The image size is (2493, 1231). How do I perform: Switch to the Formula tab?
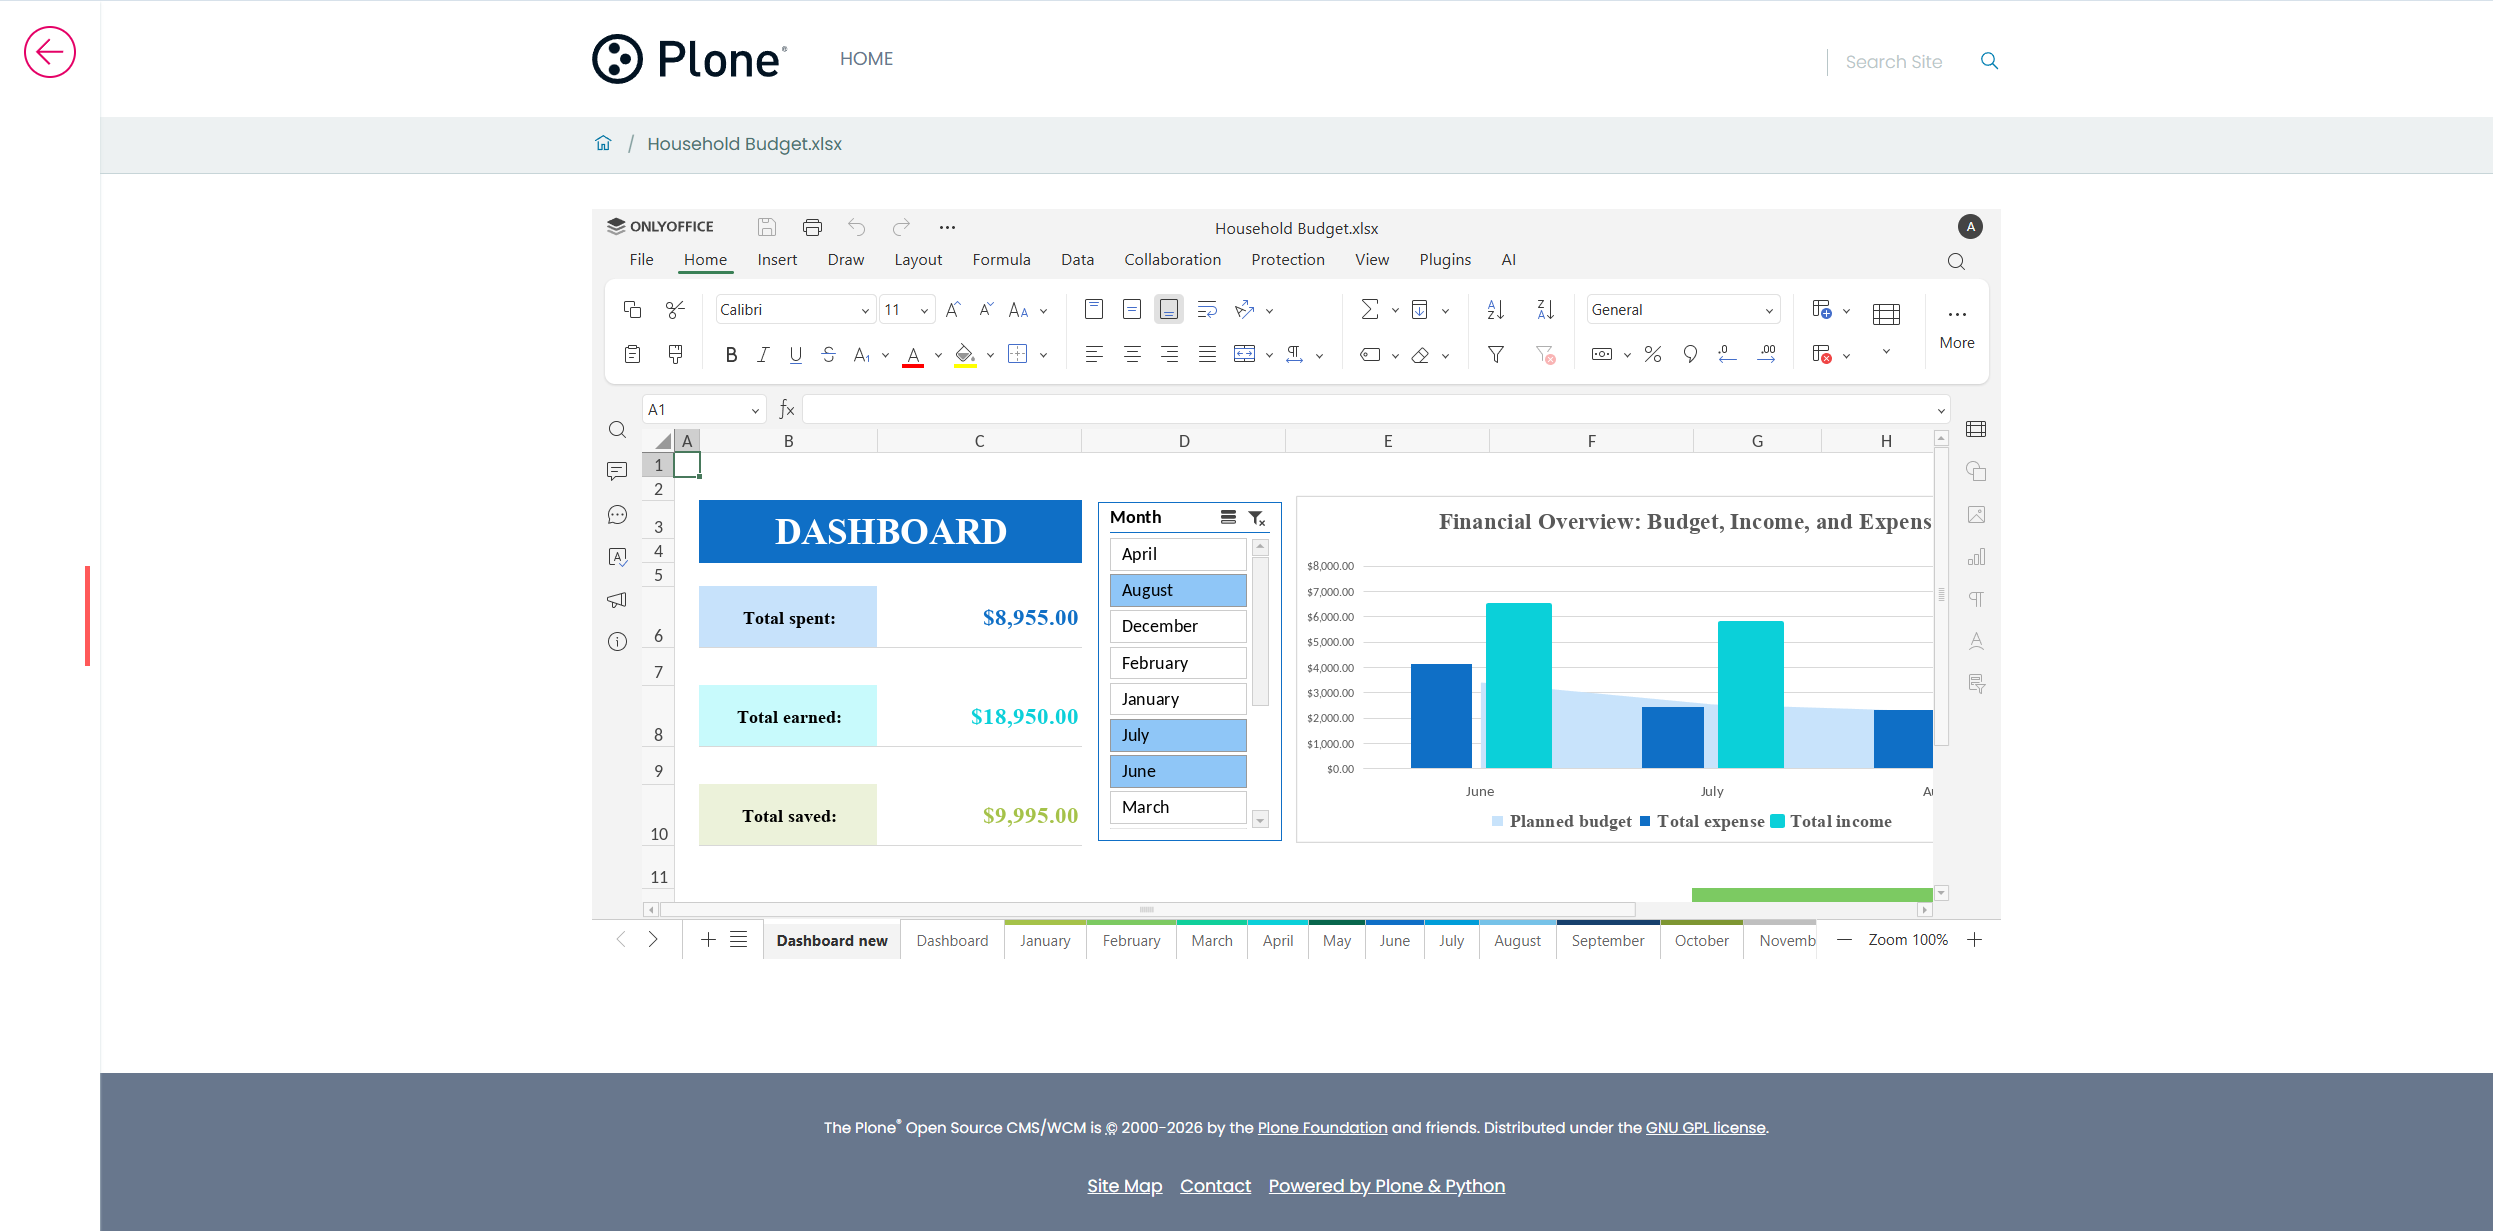(x=1001, y=260)
